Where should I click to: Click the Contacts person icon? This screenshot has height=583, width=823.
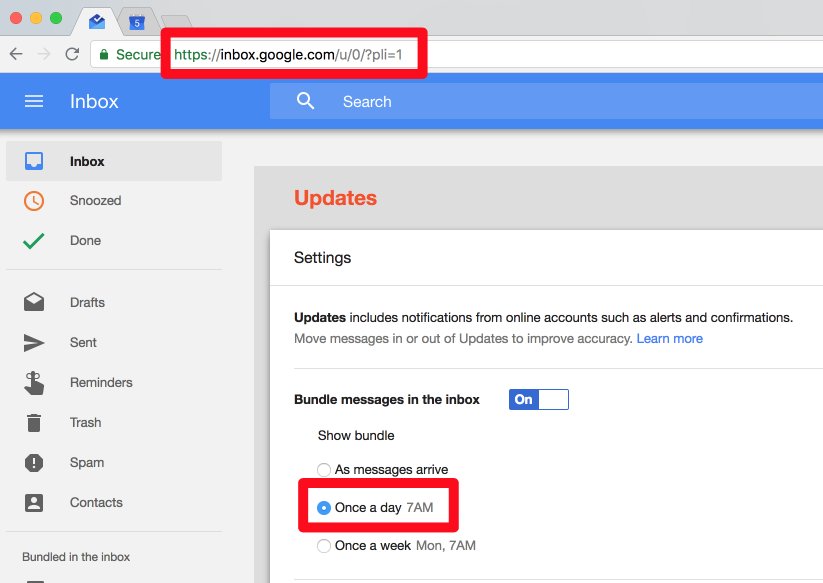34,502
